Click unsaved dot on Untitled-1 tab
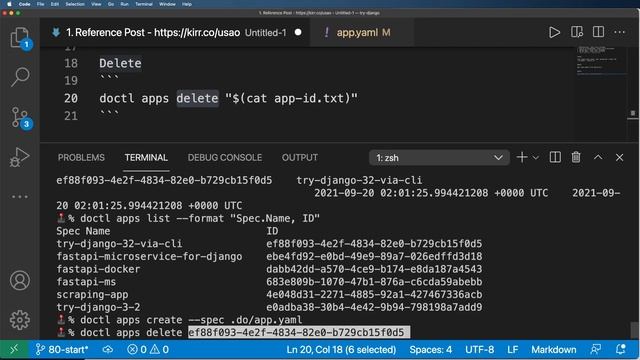 coord(298,32)
